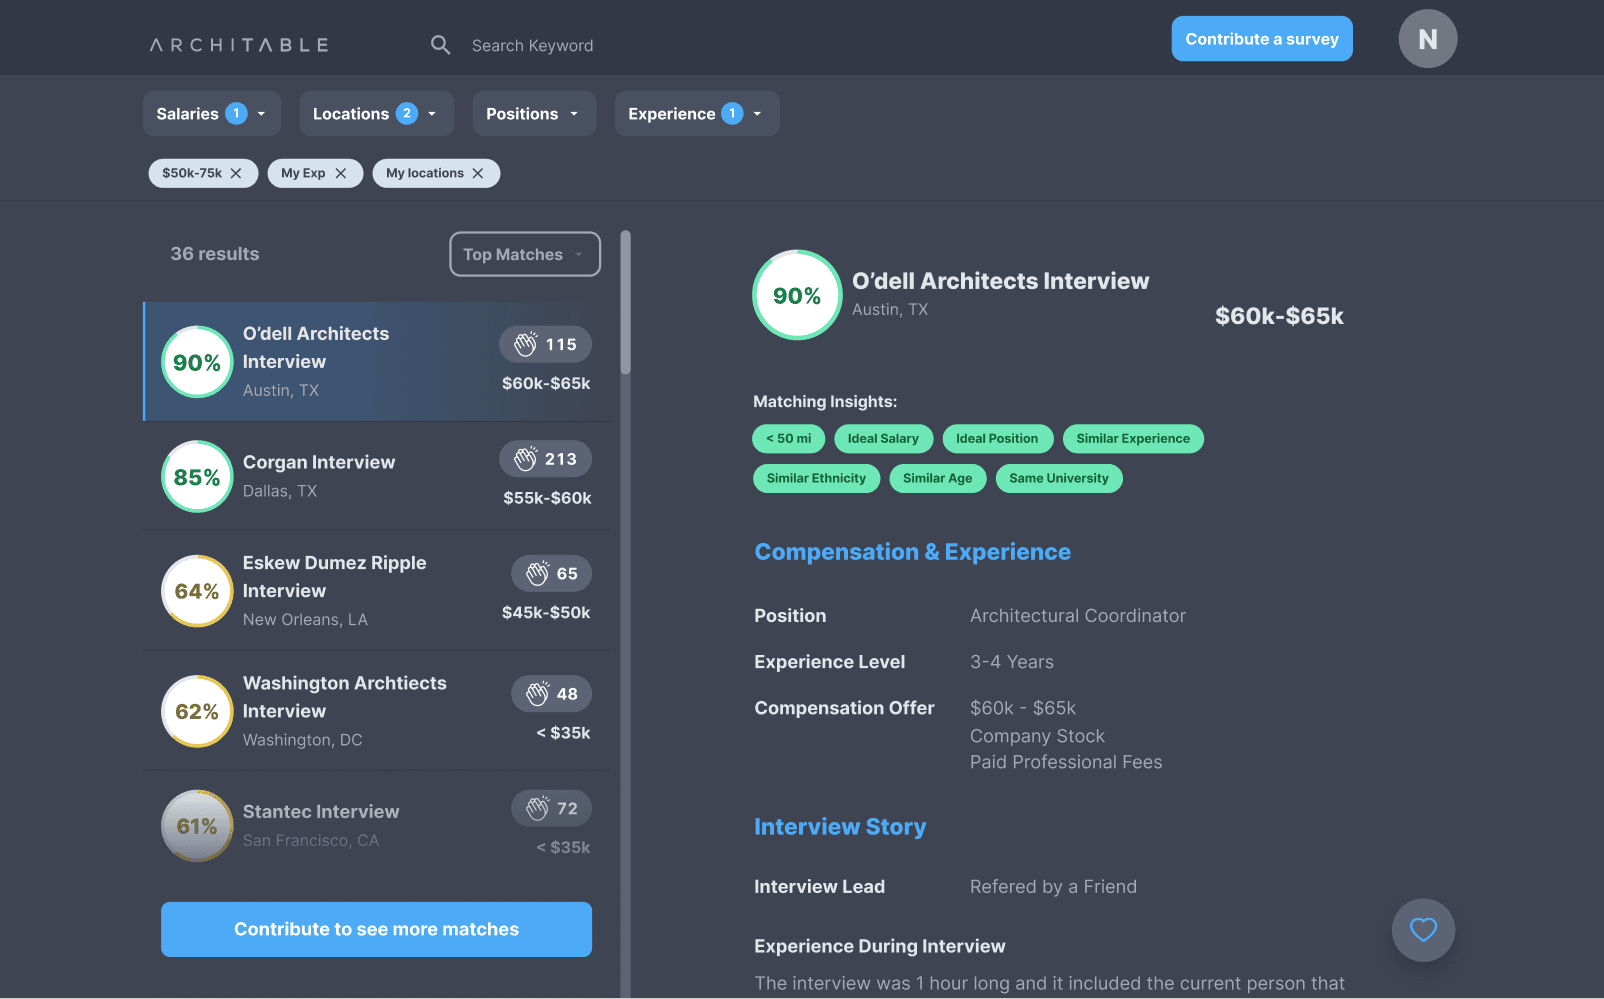Click the heart favorite icon button

1423,930
